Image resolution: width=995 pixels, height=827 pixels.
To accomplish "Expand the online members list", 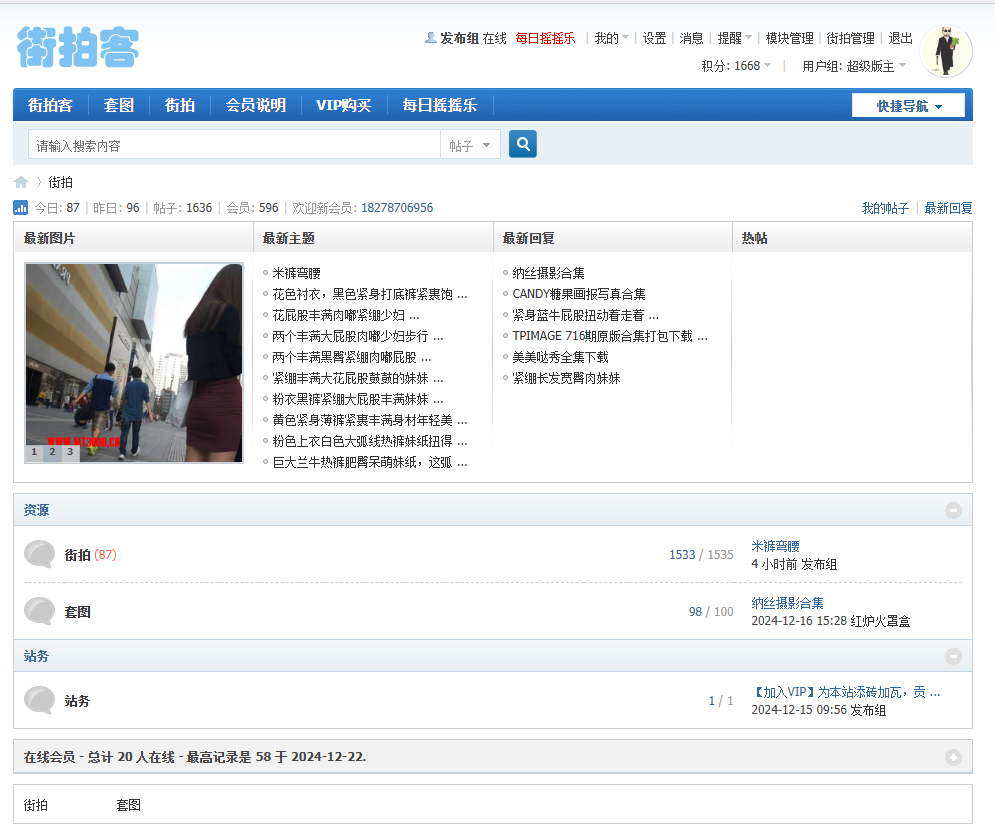I will 953,757.
